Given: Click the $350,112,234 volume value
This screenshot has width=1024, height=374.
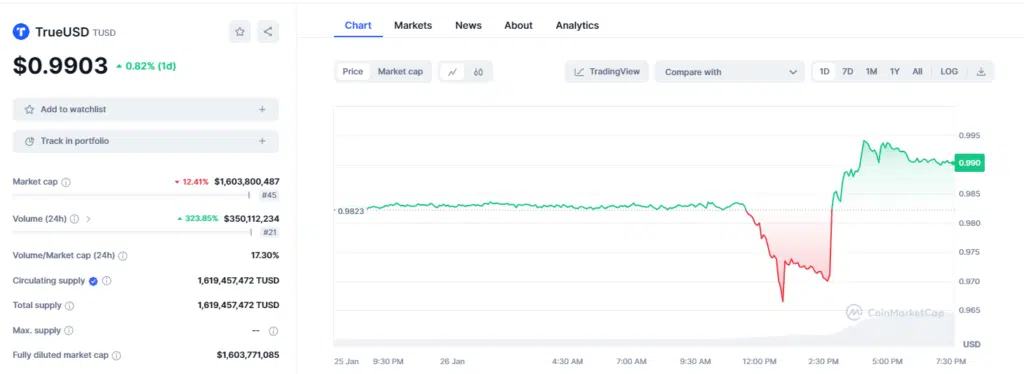Looking at the screenshot, I should (x=251, y=219).
